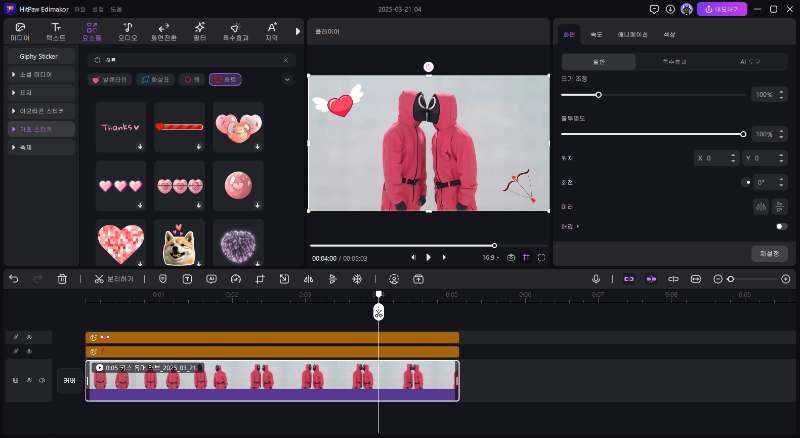Toggle the timeline snapping magnet icon
This screenshot has height=438, width=800.
[x=628, y=279]
